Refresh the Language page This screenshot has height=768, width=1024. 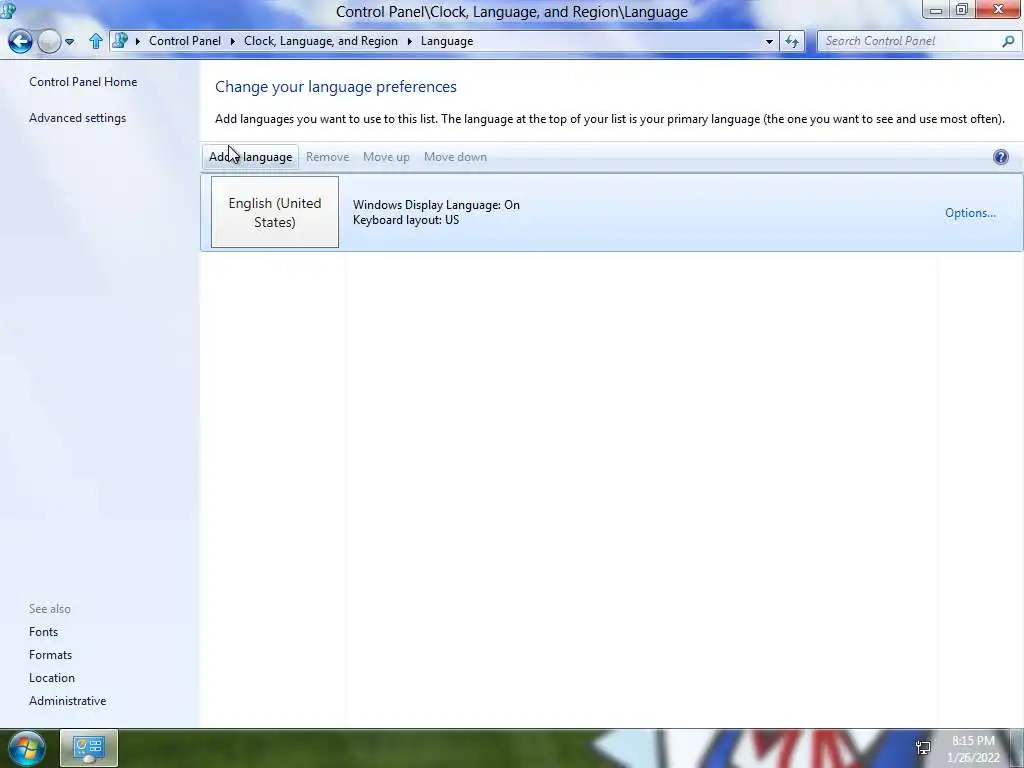coord(792,41)
